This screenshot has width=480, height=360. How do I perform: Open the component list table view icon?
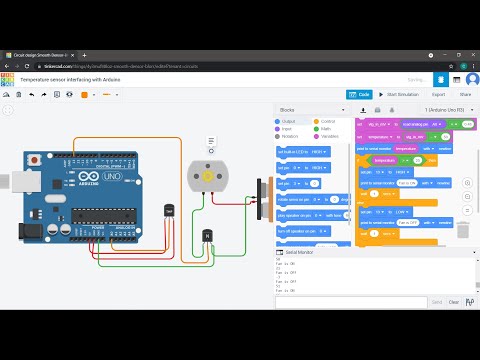[457, 80]
